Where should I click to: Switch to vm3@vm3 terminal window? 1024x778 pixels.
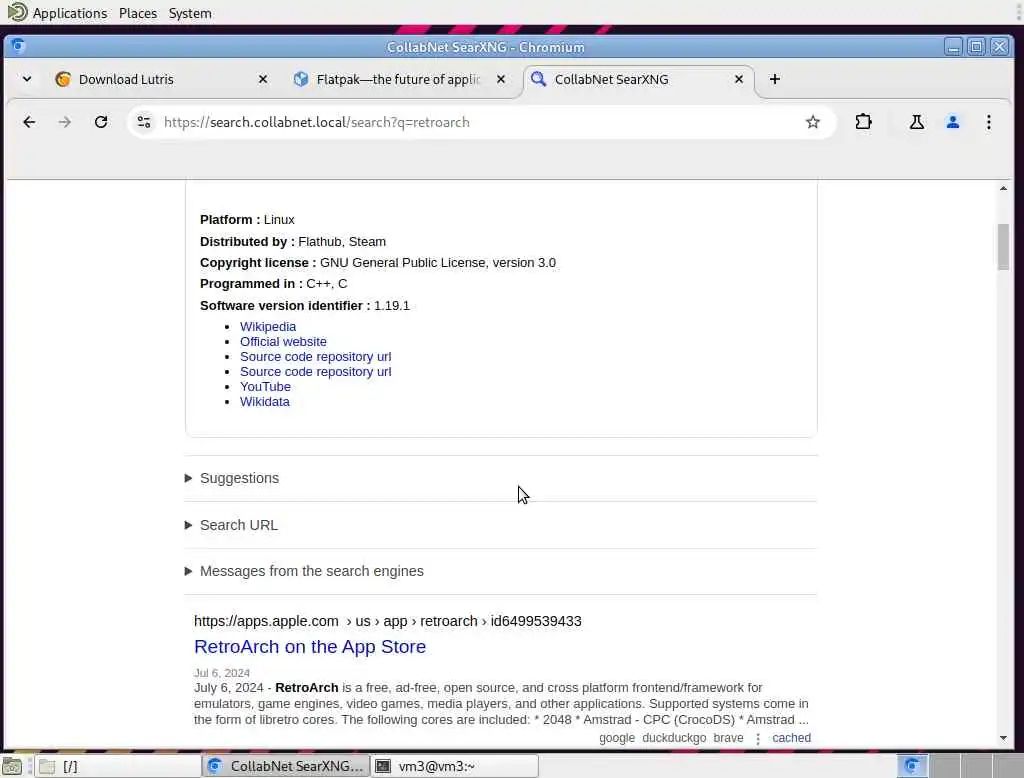[455, 766]
